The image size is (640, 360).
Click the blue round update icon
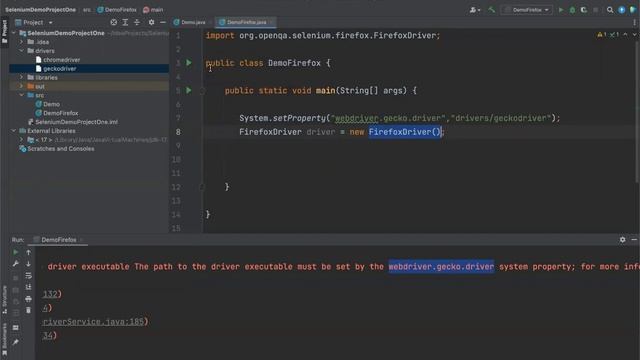(622, 10)
